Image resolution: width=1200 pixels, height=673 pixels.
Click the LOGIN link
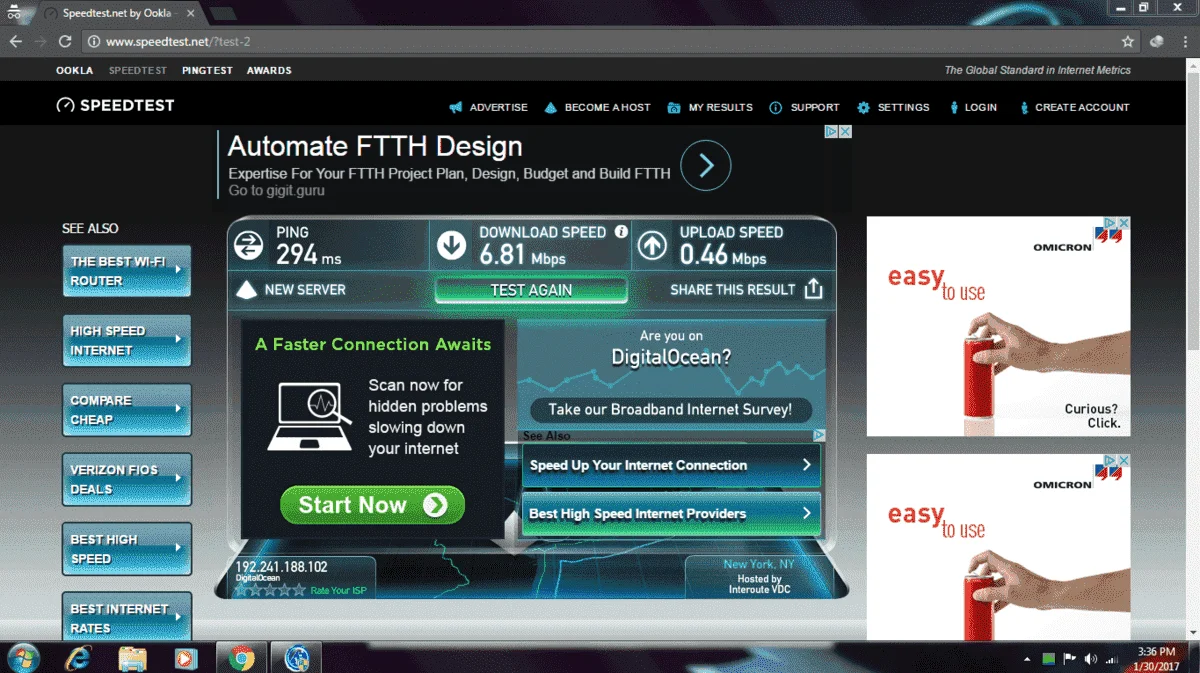coord(981,107)
